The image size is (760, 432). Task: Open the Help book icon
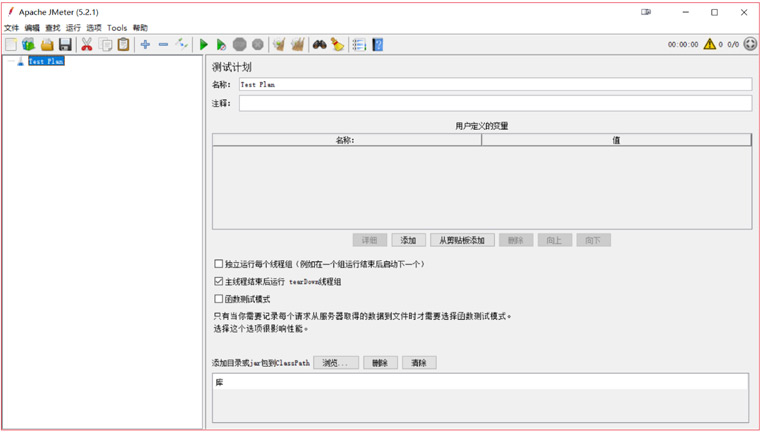click(378, 45)
